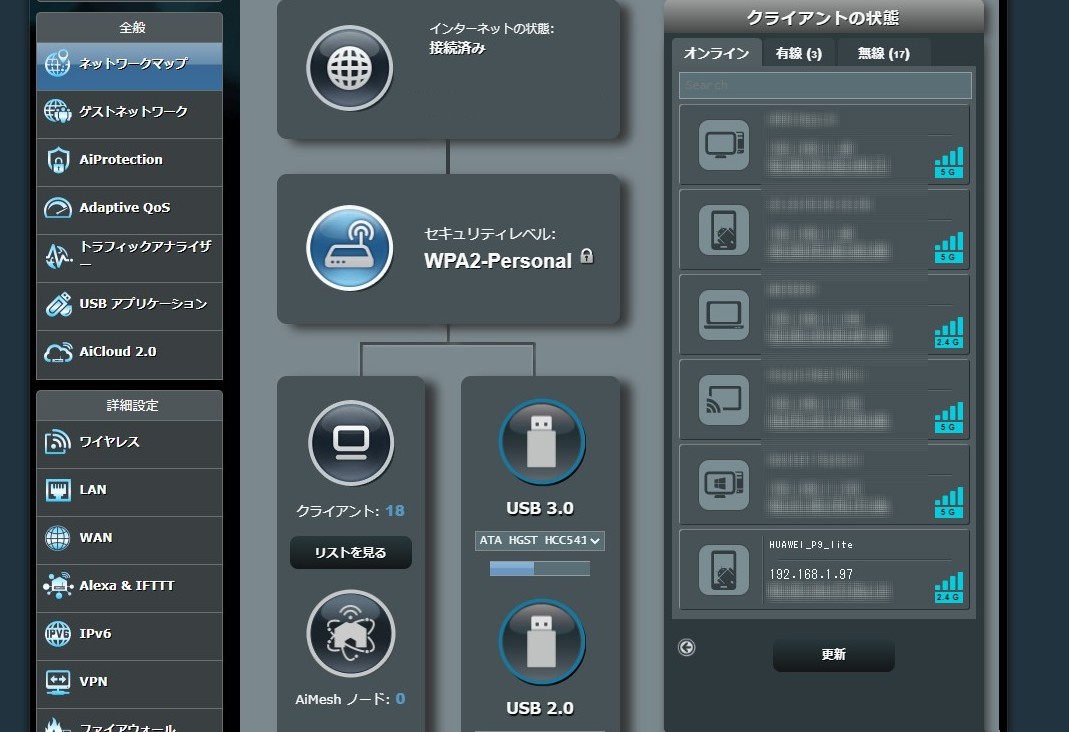1069x732 pixels.
Task: Click the USB 2.0 drive icon
Action: point(540,641)
